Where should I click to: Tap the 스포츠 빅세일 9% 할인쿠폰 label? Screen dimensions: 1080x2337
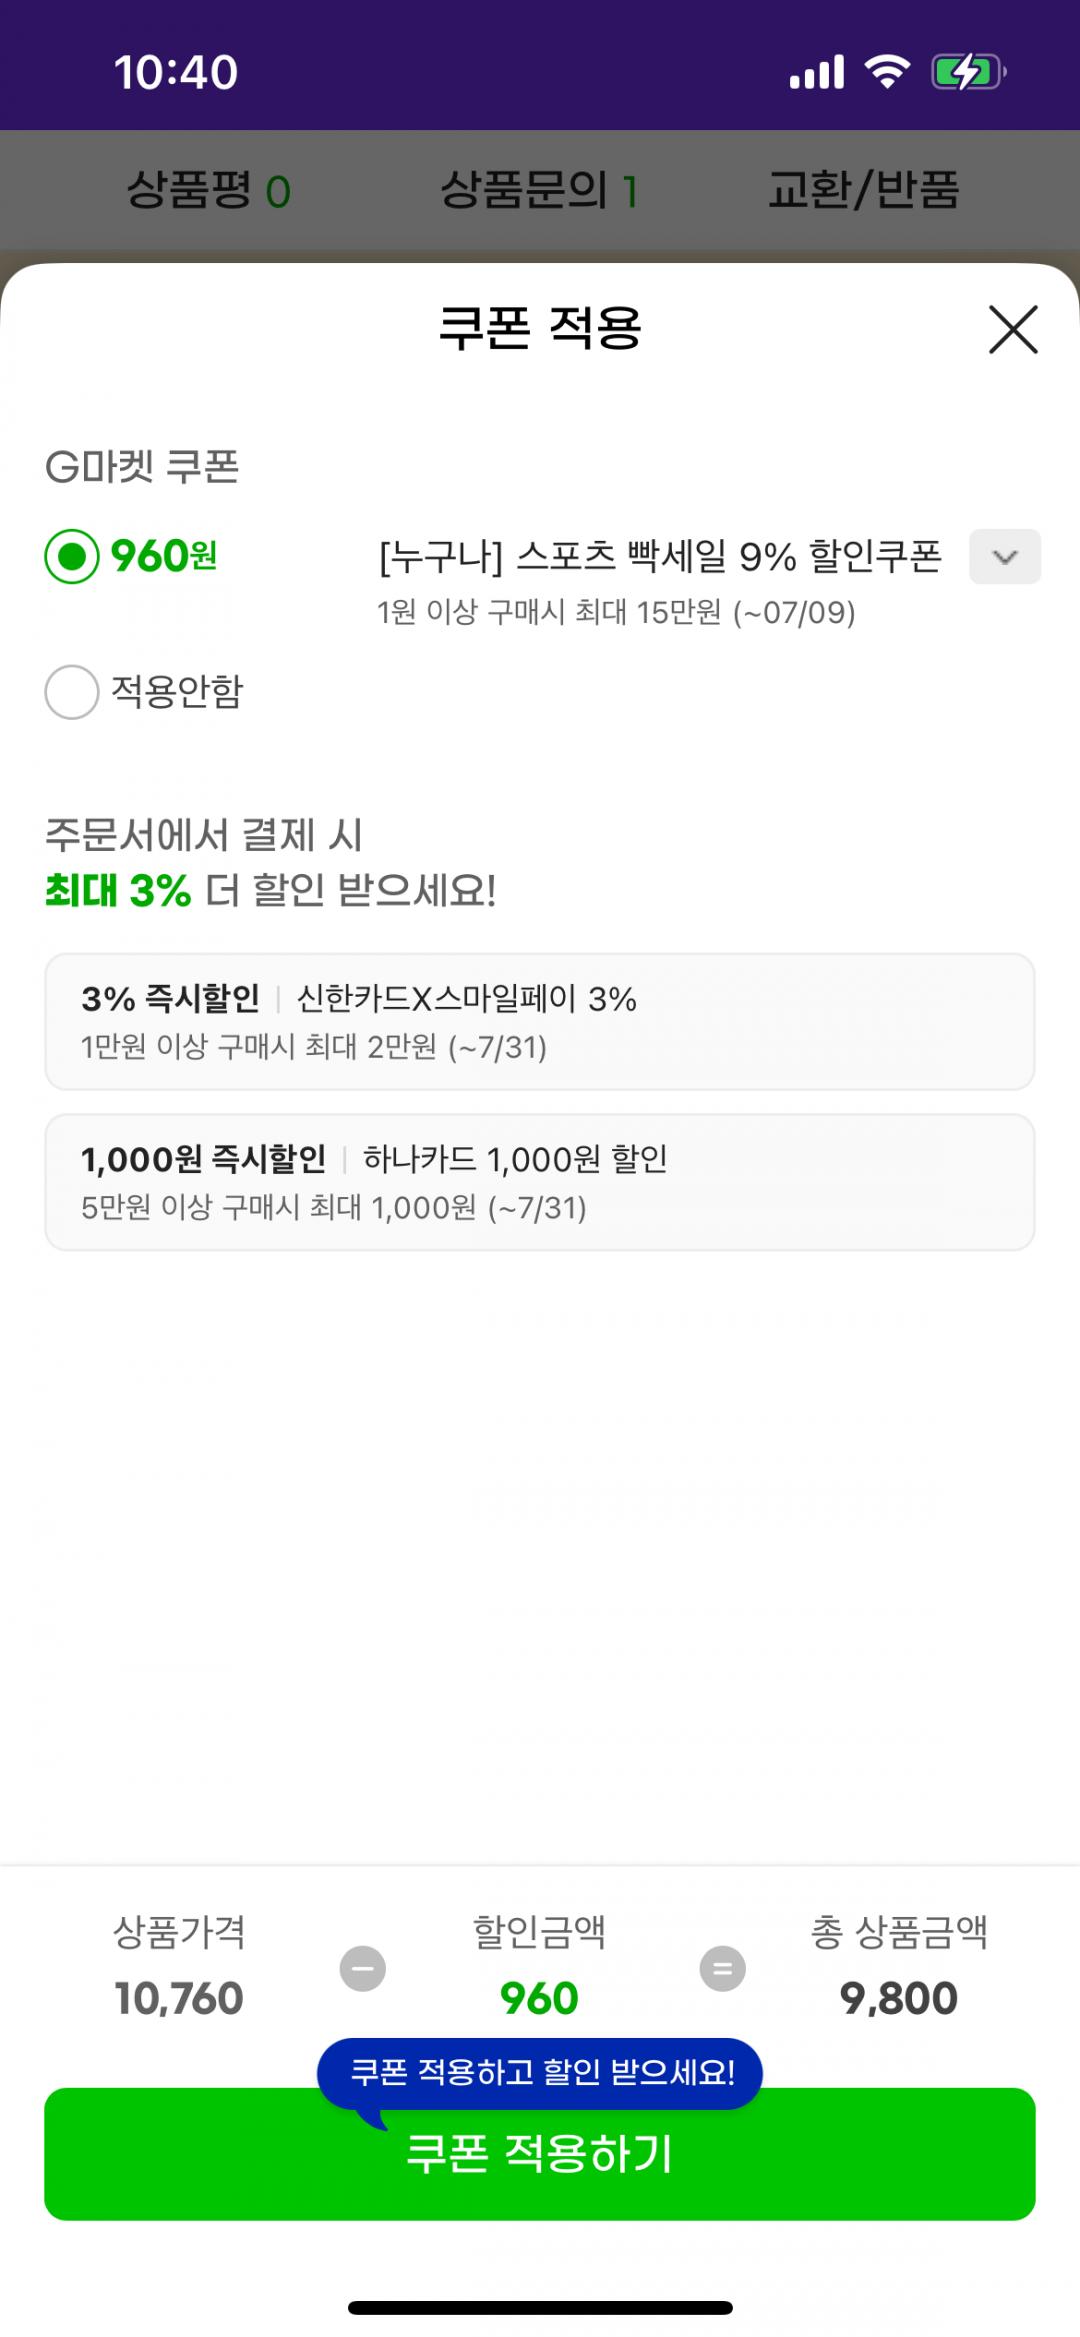click(x=660, y=556)
